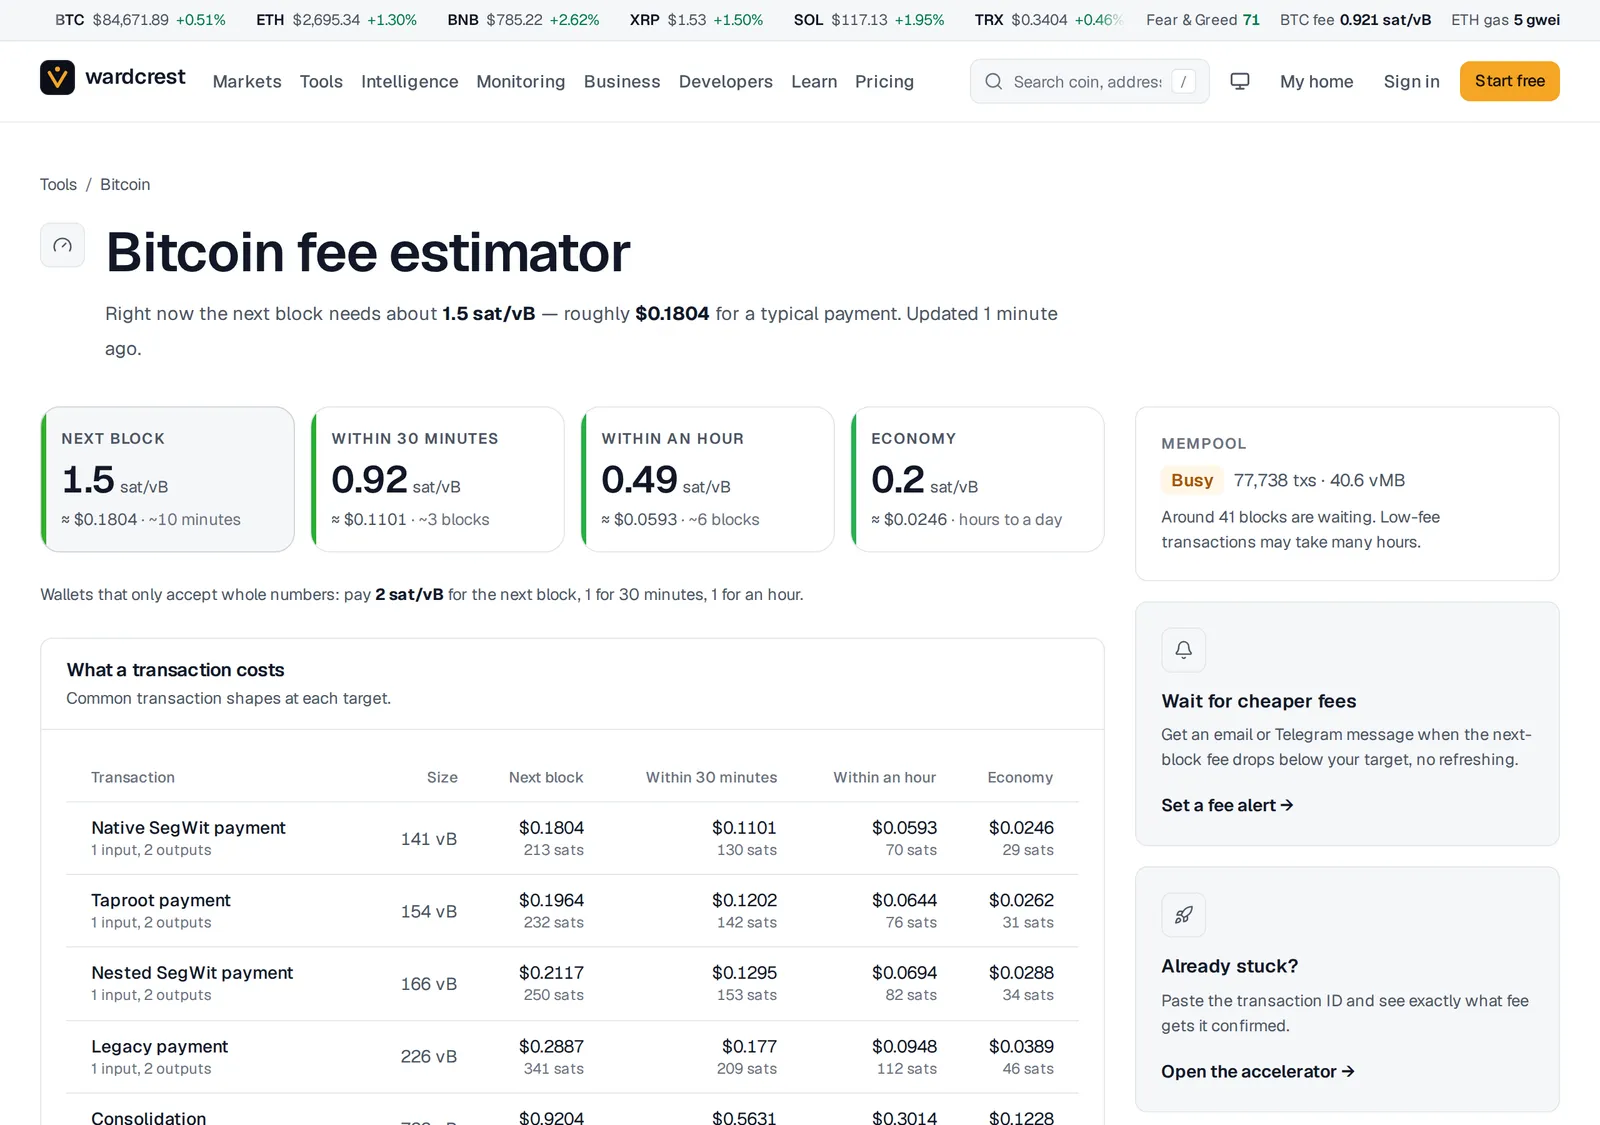
Task: Focus the search coin or address field
Action: [1088, 82]
